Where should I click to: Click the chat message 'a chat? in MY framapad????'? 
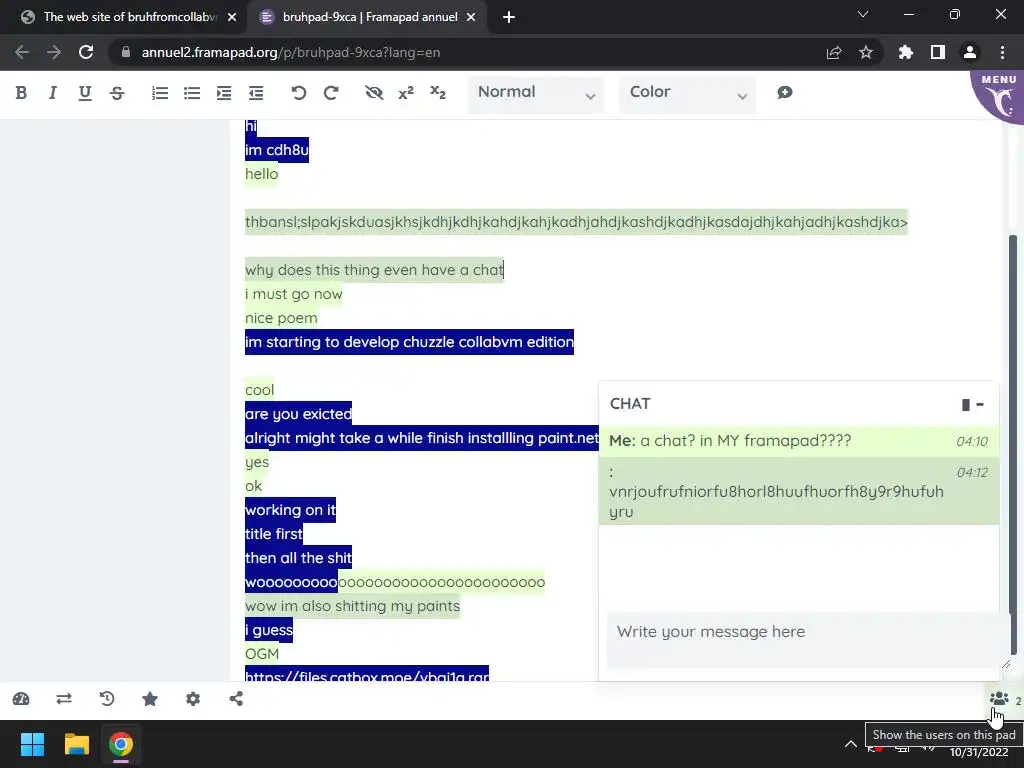click(745, 441)
